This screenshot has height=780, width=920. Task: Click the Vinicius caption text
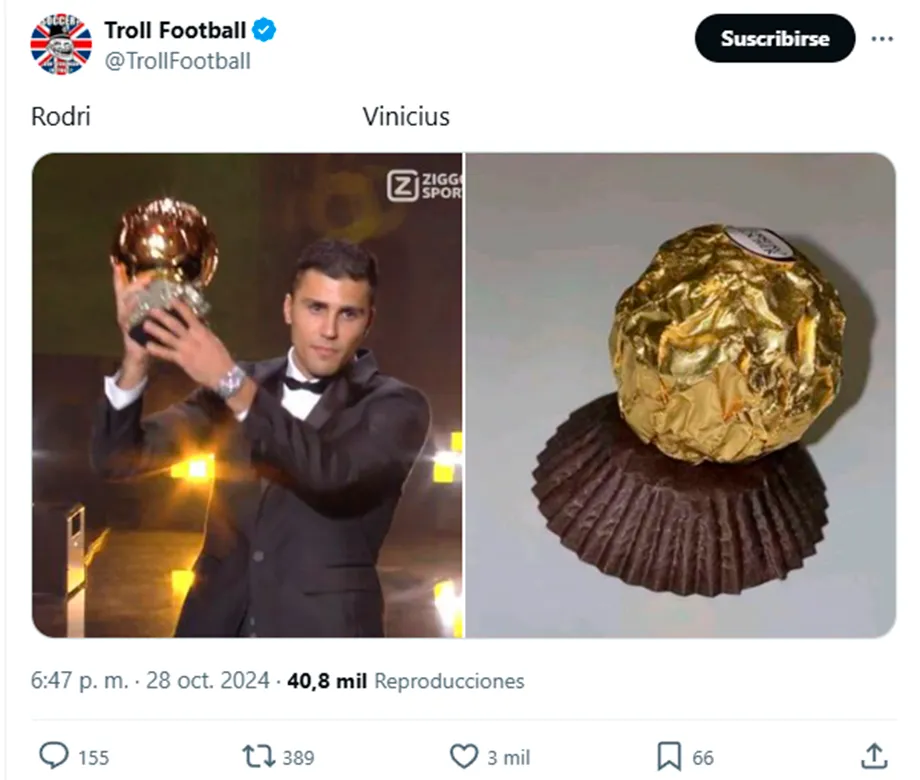click(406, 117)
